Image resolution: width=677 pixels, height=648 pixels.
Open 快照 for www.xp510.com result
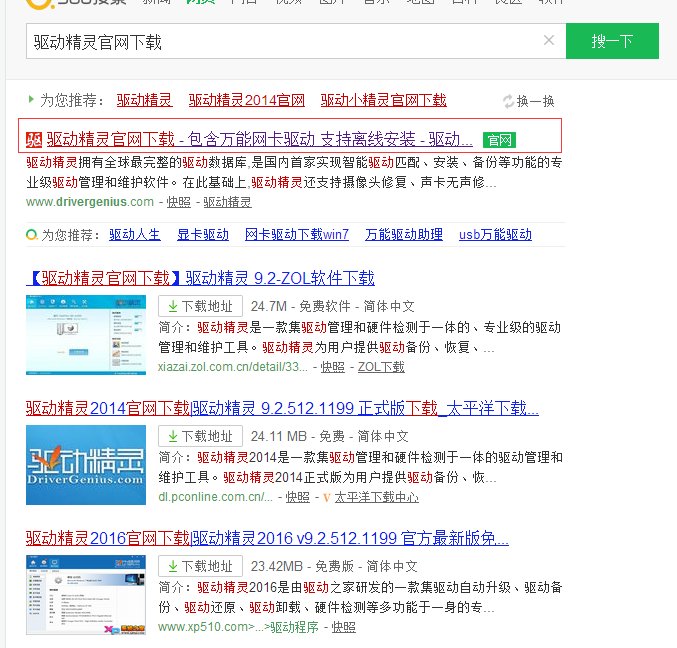pos(344,627)
